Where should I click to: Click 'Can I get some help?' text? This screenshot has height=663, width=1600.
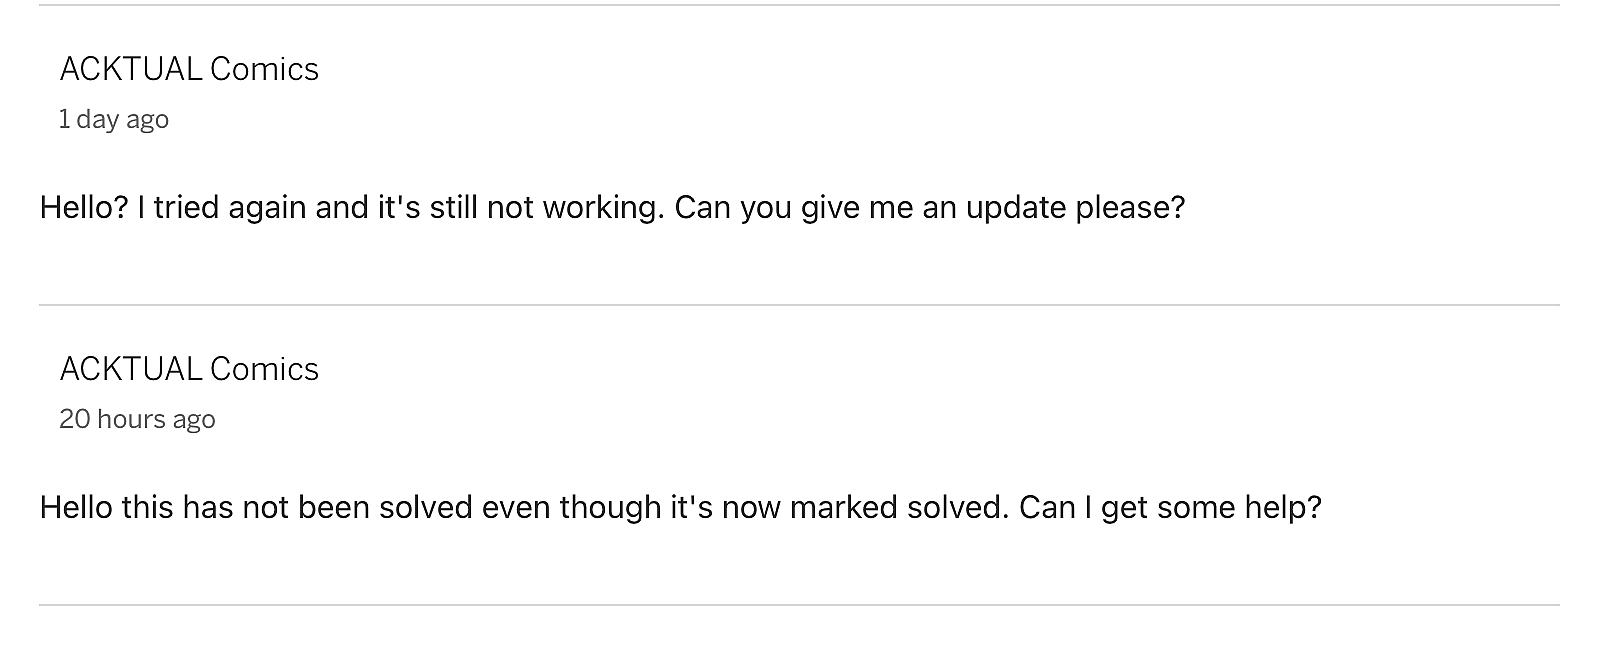pos(1170,508)
